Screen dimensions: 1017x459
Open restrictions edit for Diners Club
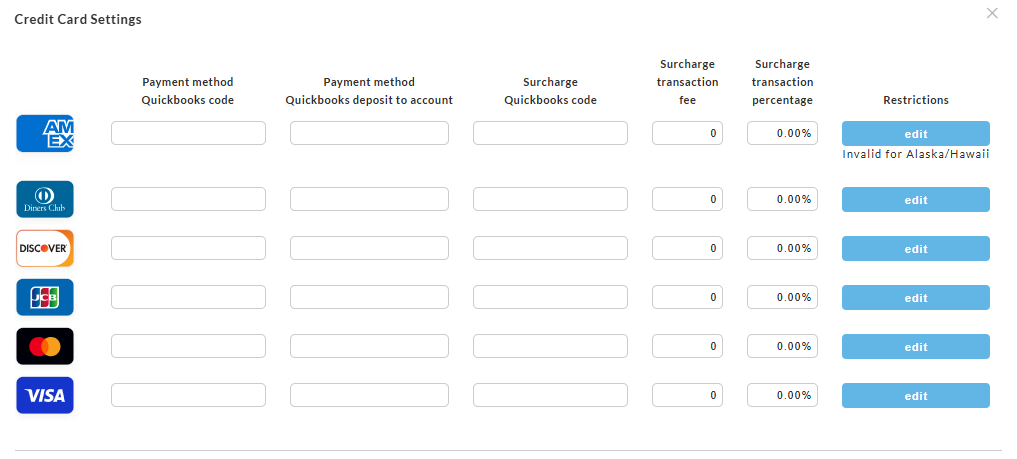(916, 200)
